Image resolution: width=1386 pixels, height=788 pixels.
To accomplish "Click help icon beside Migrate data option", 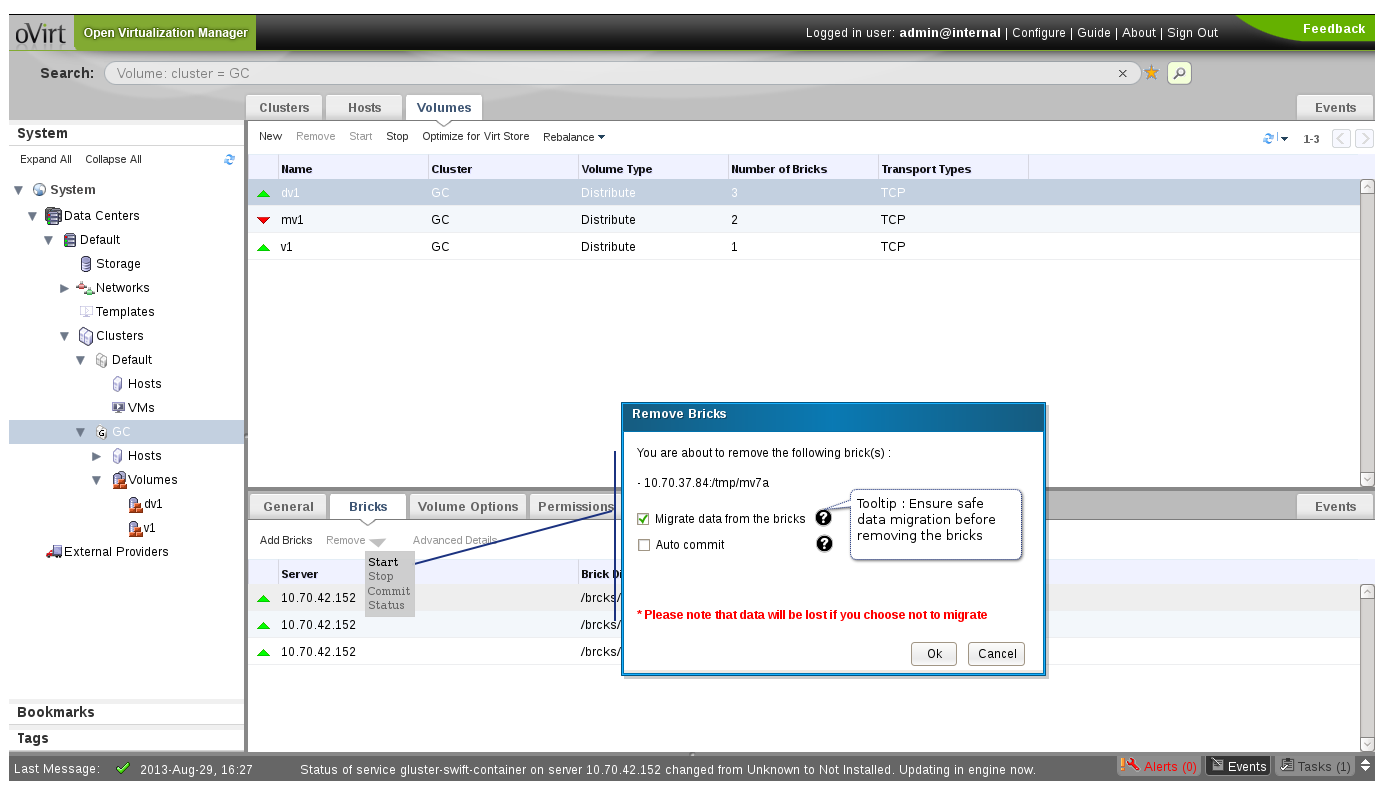I will (824, 518).
